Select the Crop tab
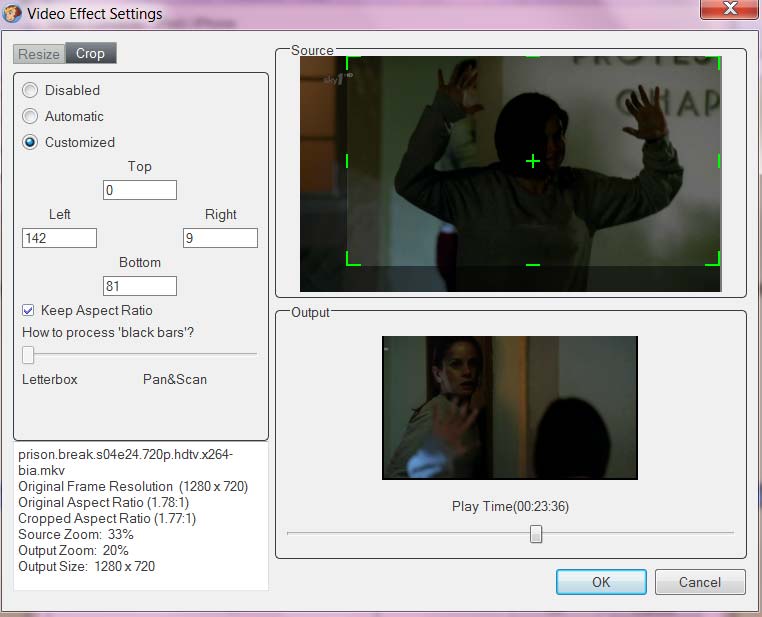This screenshot has width=762, height=617. (x=90, y=53)
